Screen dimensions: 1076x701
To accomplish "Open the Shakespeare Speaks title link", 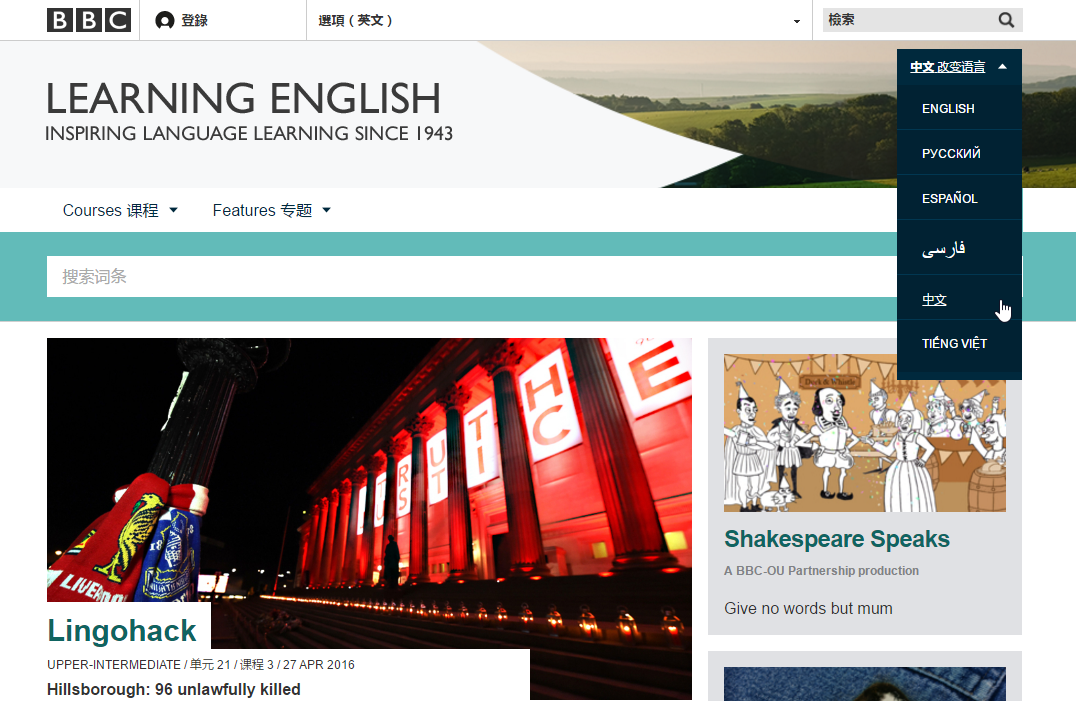I will pyautogui.click(x=837, y=539).
